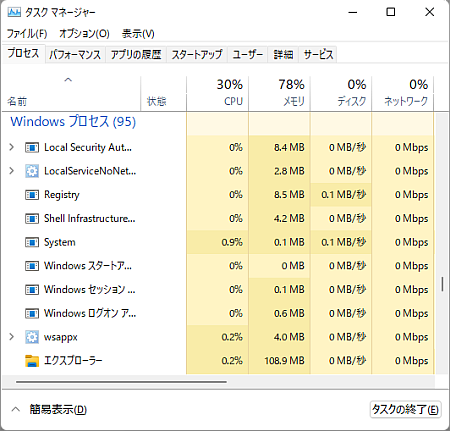This screenshot has width=450, height=431.
Task: Select the wsappx process name
Action: [61, 337]
